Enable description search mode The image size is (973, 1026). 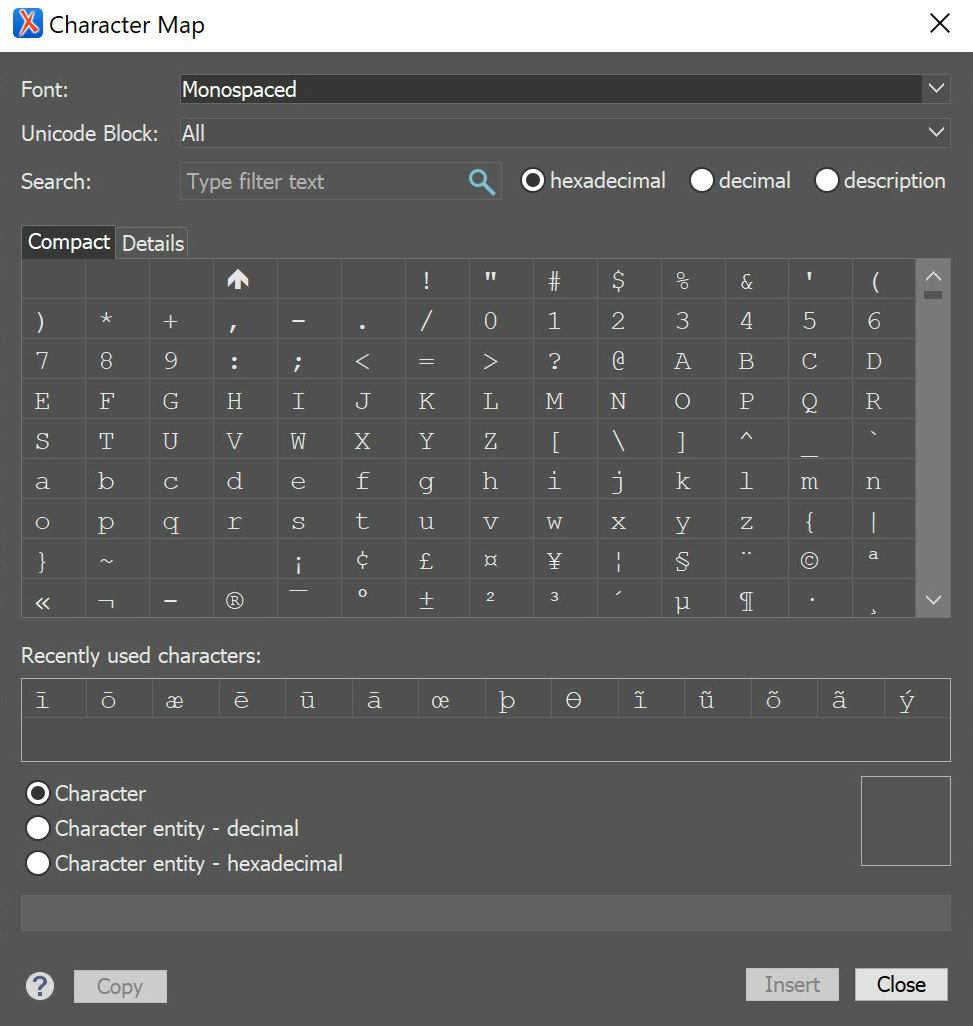pyautogui.click(x=827, y=180)
